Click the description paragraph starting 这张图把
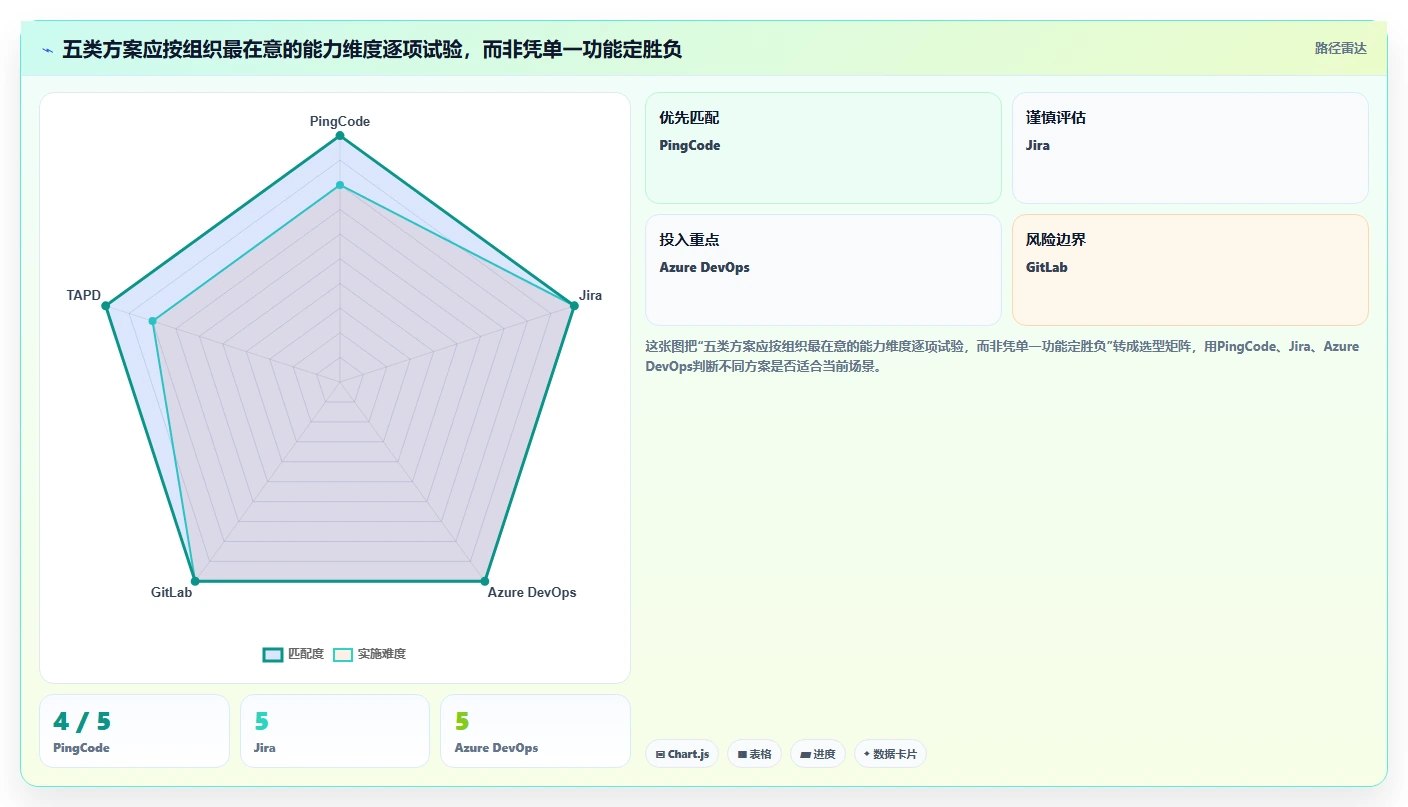The width and height of the screenshot is (1408, 807). [x=1002, y=356]
